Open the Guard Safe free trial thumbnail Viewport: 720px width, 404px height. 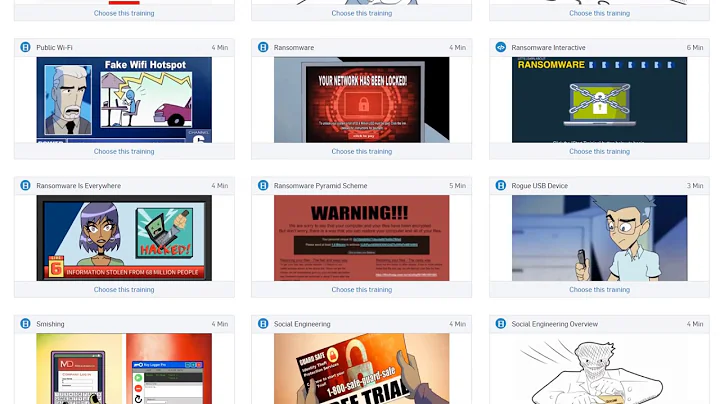pos(362,369)
